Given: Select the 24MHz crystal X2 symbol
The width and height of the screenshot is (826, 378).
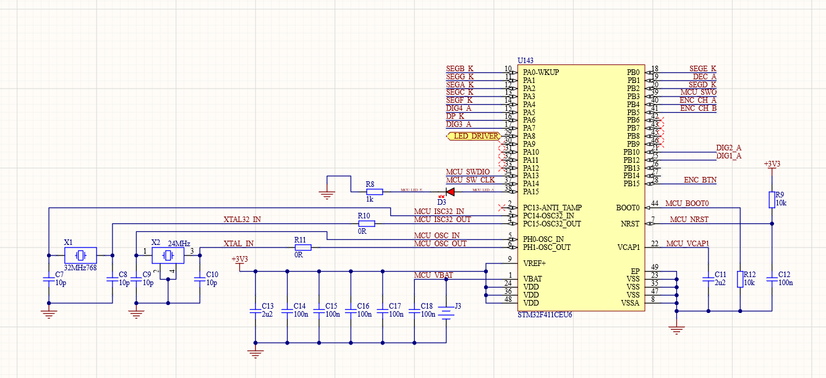Looking at the screenshot, I should [169, 256].
